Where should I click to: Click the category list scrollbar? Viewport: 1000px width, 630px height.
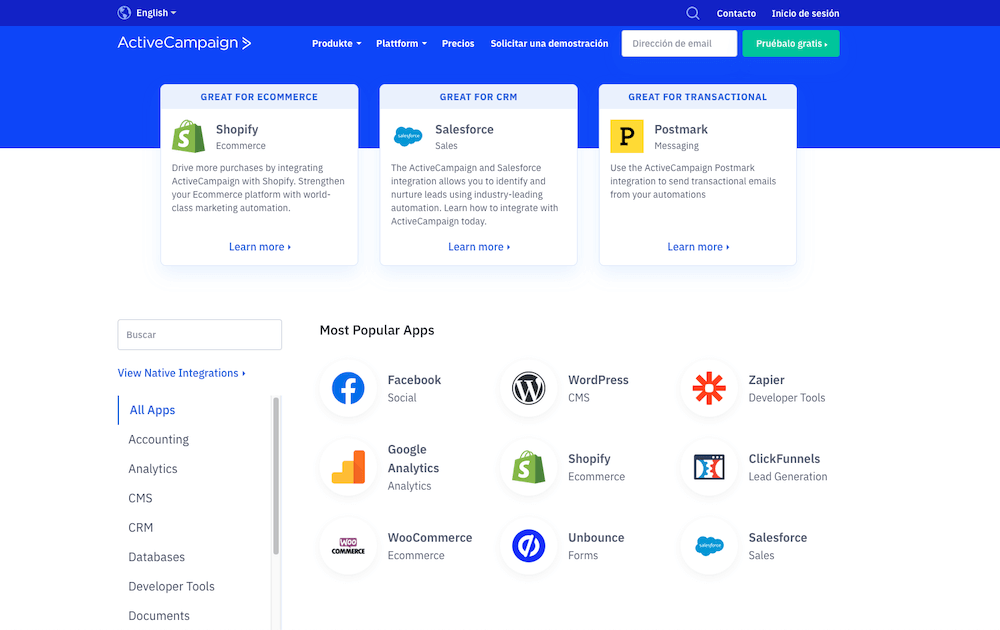click(276, 476)
